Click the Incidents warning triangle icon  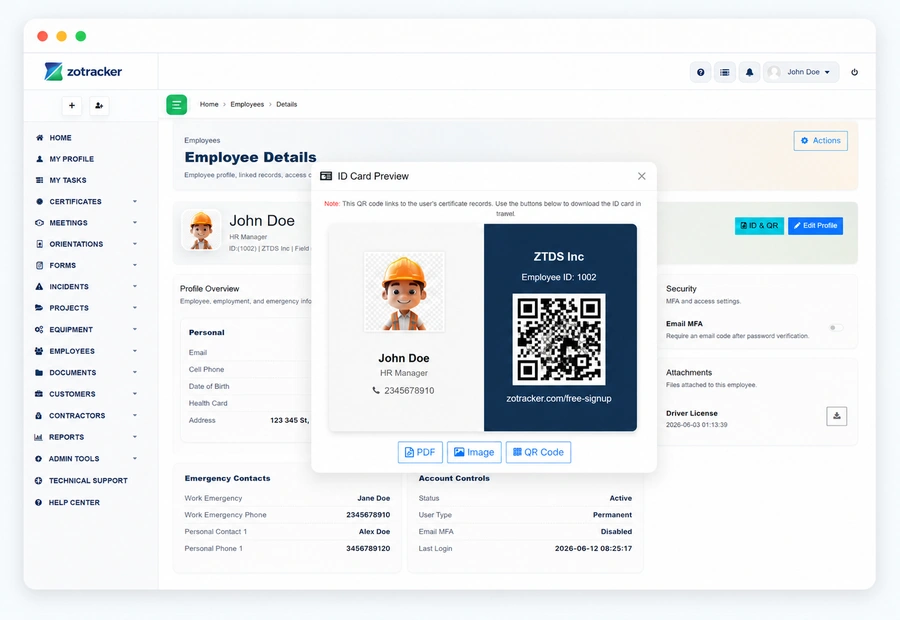pyautogui.click(x=39, y=286)
